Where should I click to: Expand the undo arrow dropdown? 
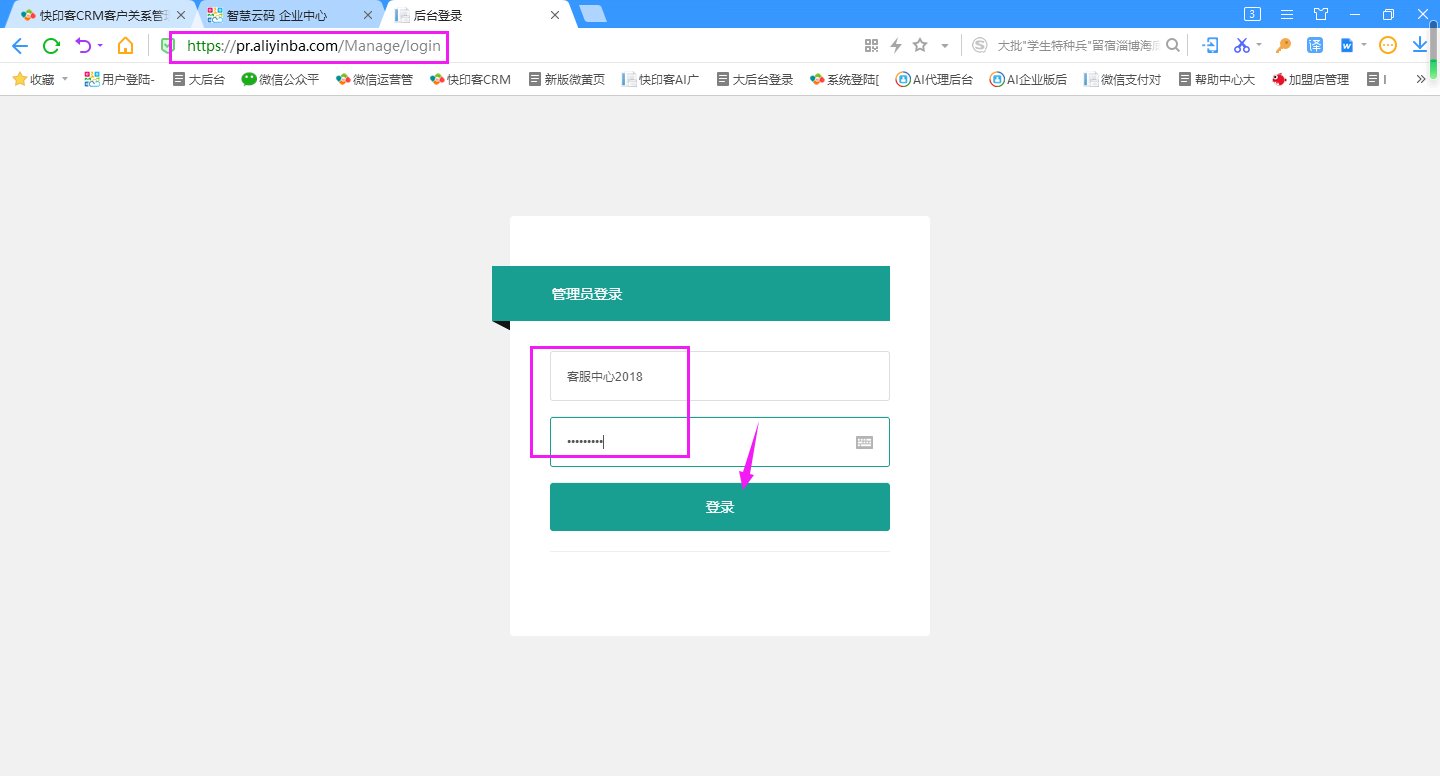point(100,46)
